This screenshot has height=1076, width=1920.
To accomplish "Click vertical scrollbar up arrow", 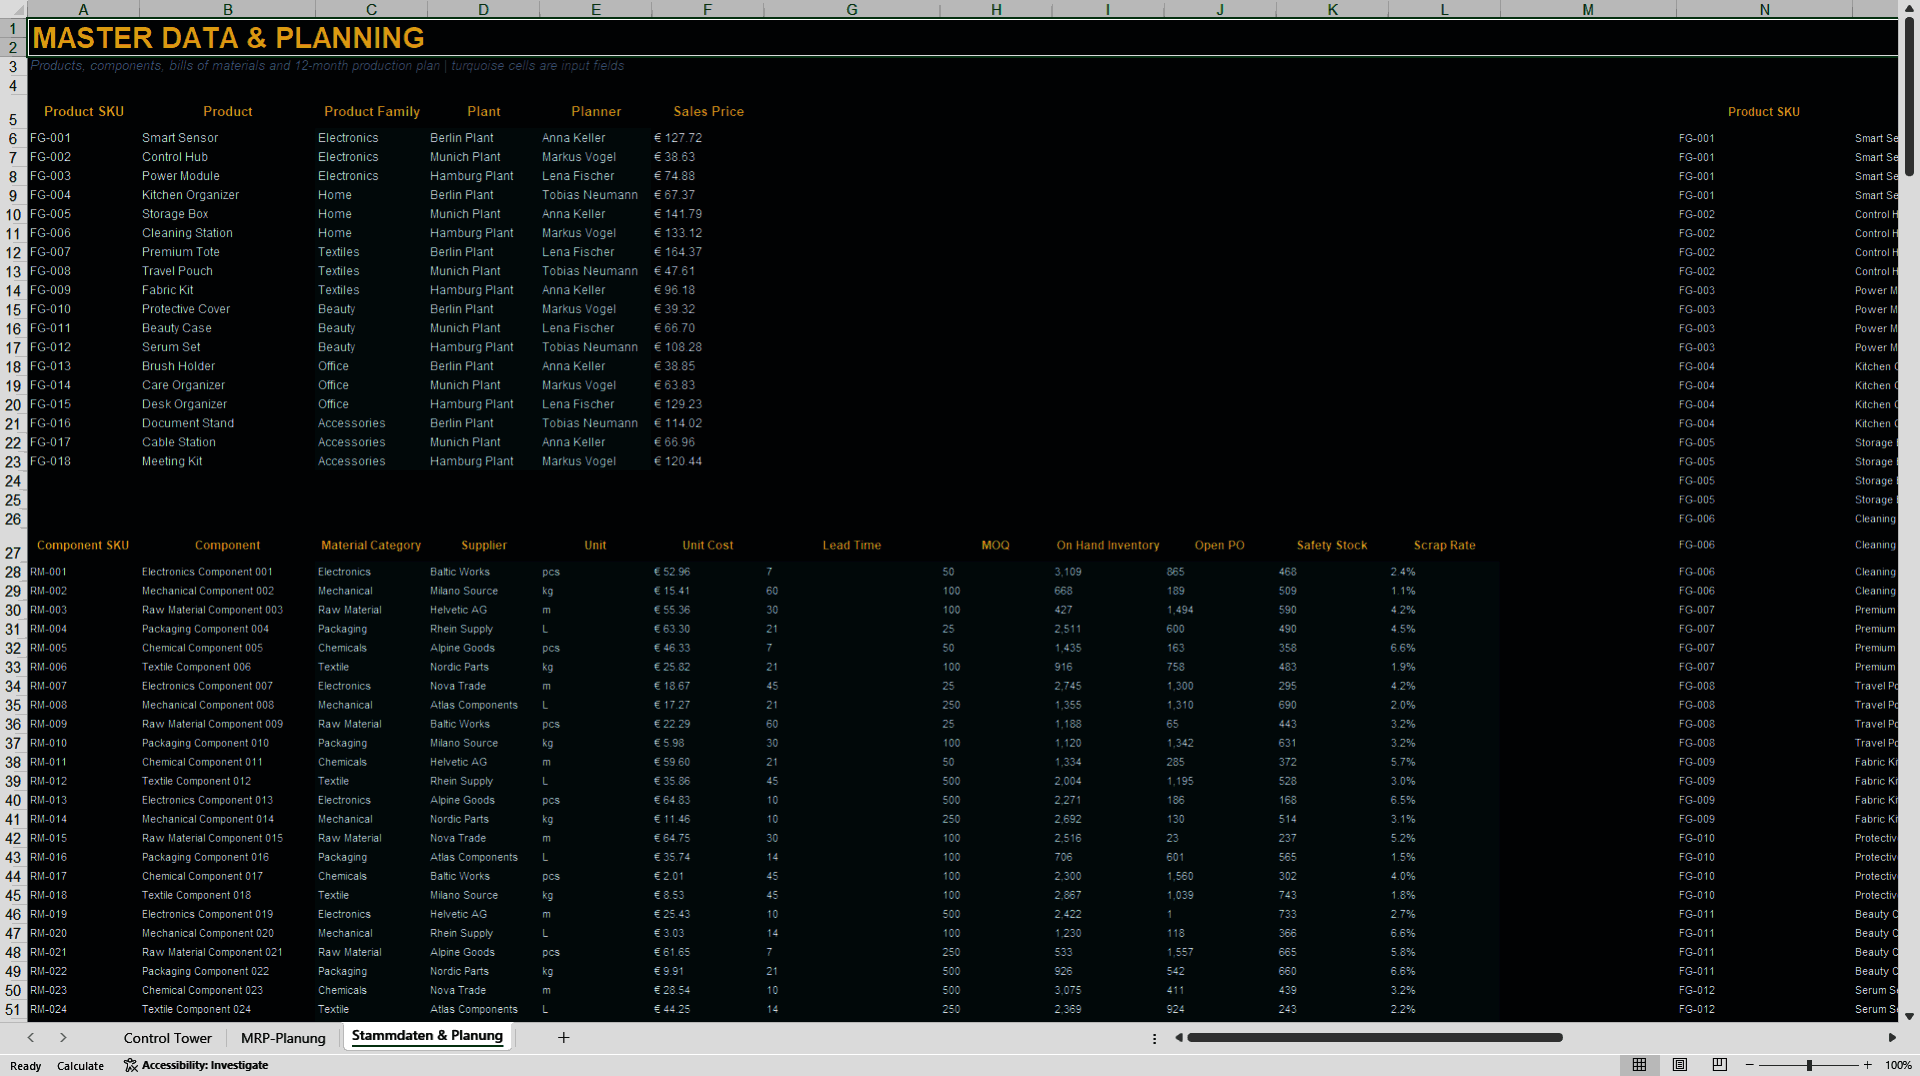I will coord(1909,8).
